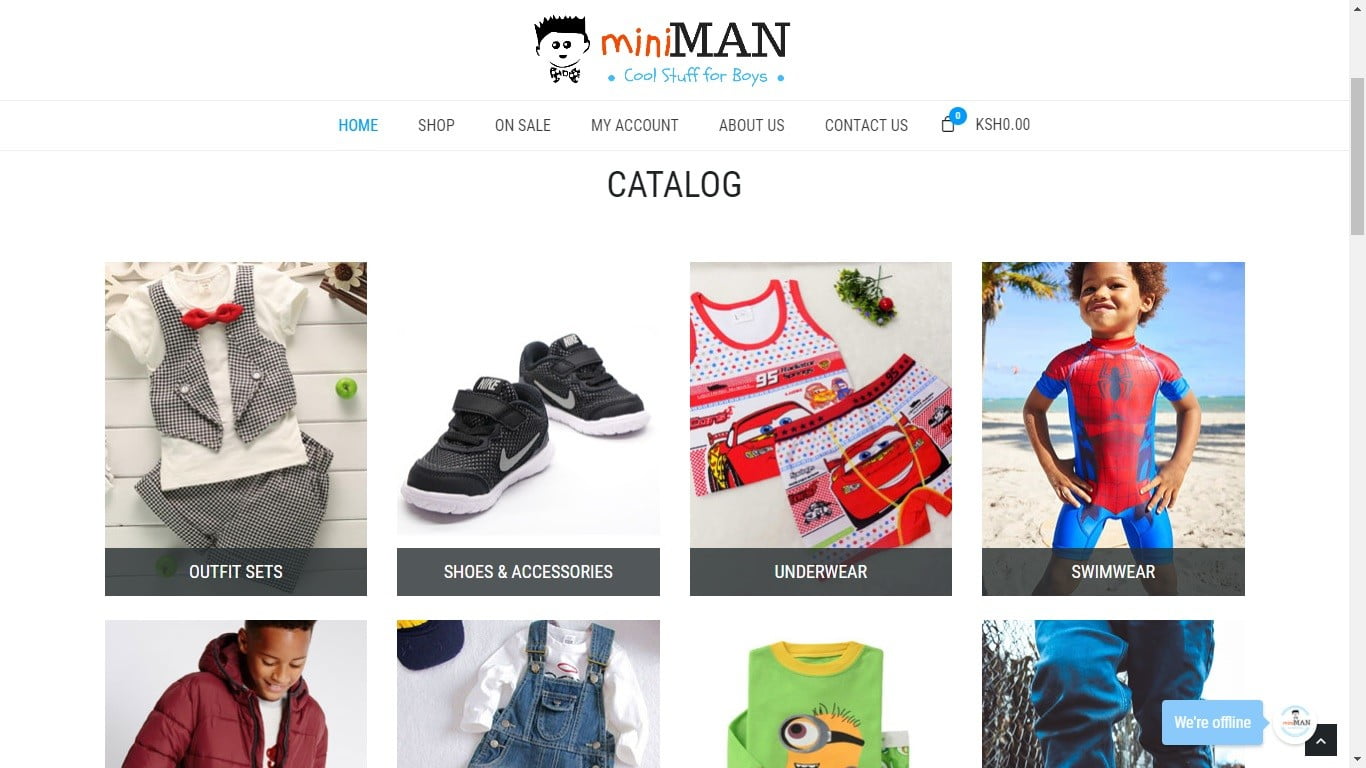The width and height of the screenshot is (1366, 768).
Task: View cart total KSH0.00
Action: 1003,125
